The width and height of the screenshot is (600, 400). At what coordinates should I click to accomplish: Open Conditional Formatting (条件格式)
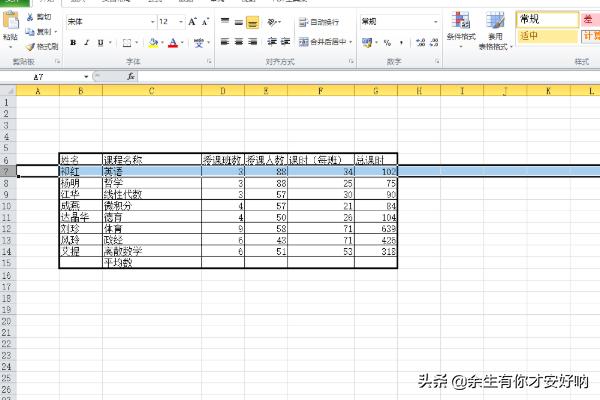point(461,30)
